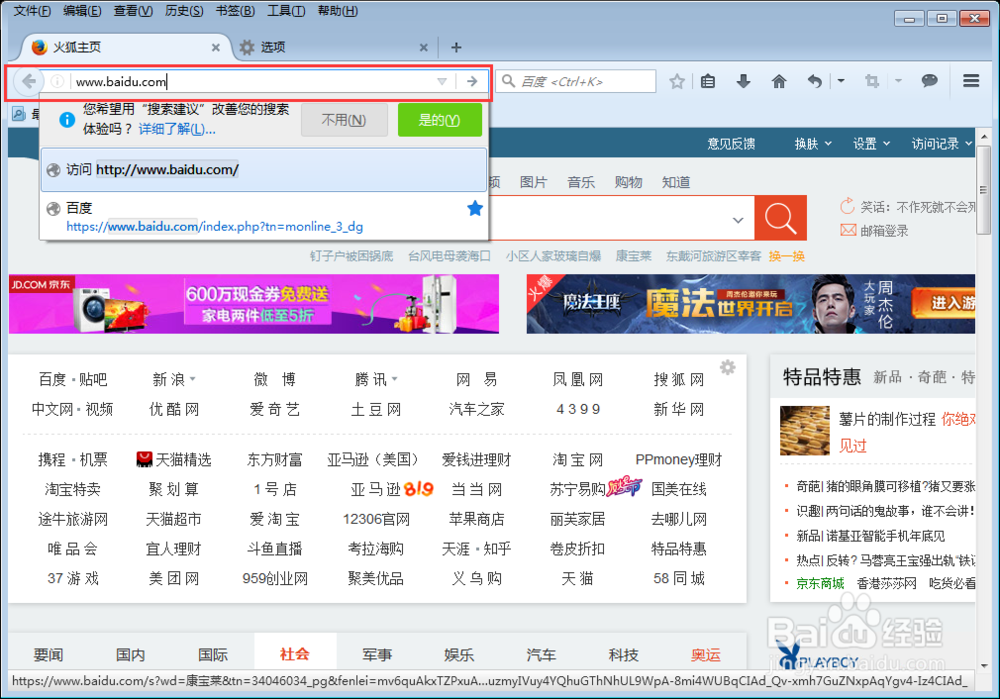Screen dimensions: 1000x699
Task: Open the 帮助(H) menu
Action: click(x=338, y=11)
